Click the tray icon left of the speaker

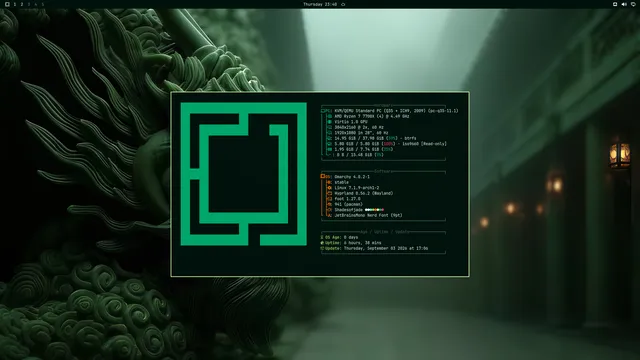615,4
